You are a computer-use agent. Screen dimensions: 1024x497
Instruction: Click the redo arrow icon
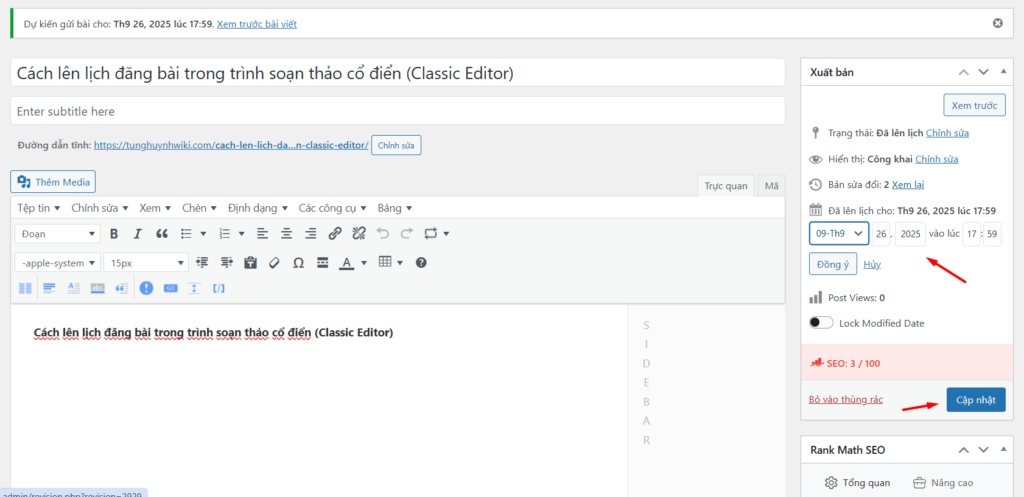407,234
